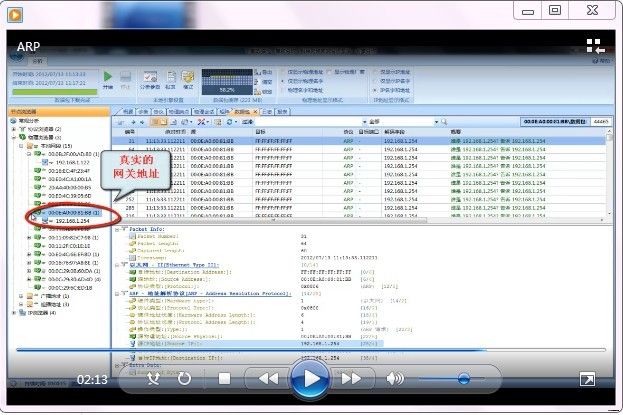Click the export icon beside buffer map
Image resolution: width=623 pixels, height=415 pixels.
[257, 72]
